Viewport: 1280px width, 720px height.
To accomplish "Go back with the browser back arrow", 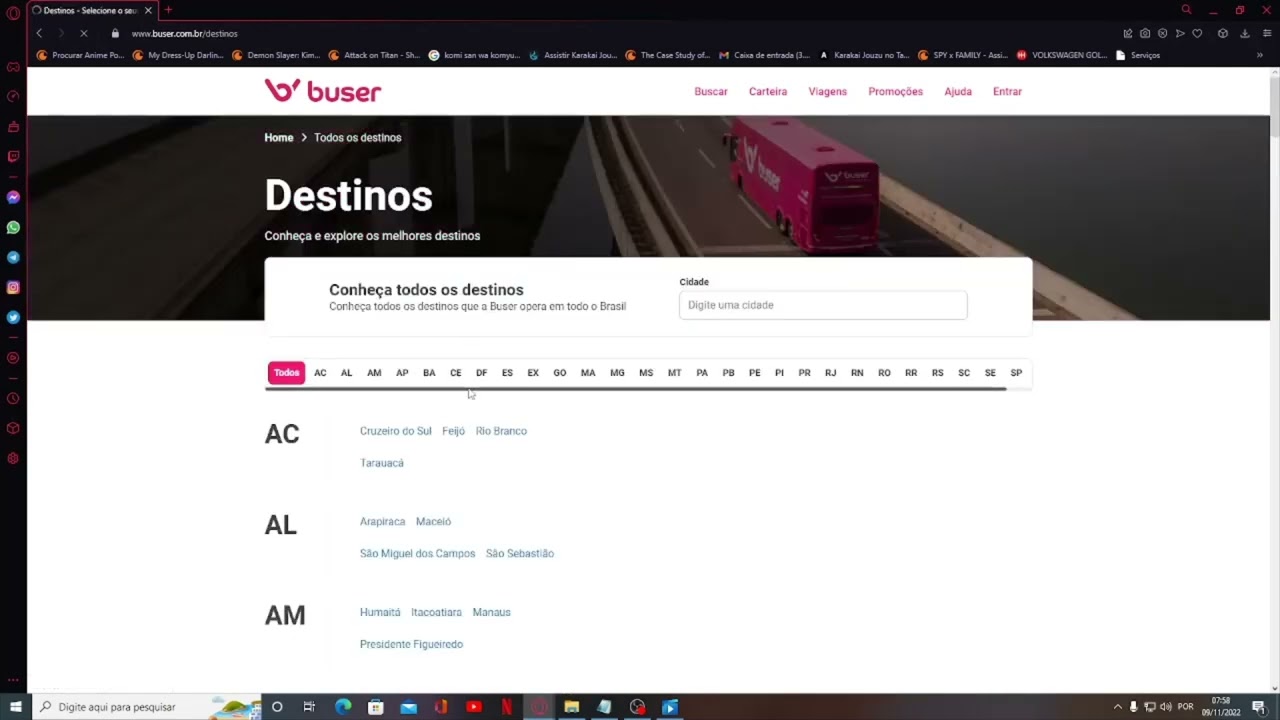I will tap(39, 33).
